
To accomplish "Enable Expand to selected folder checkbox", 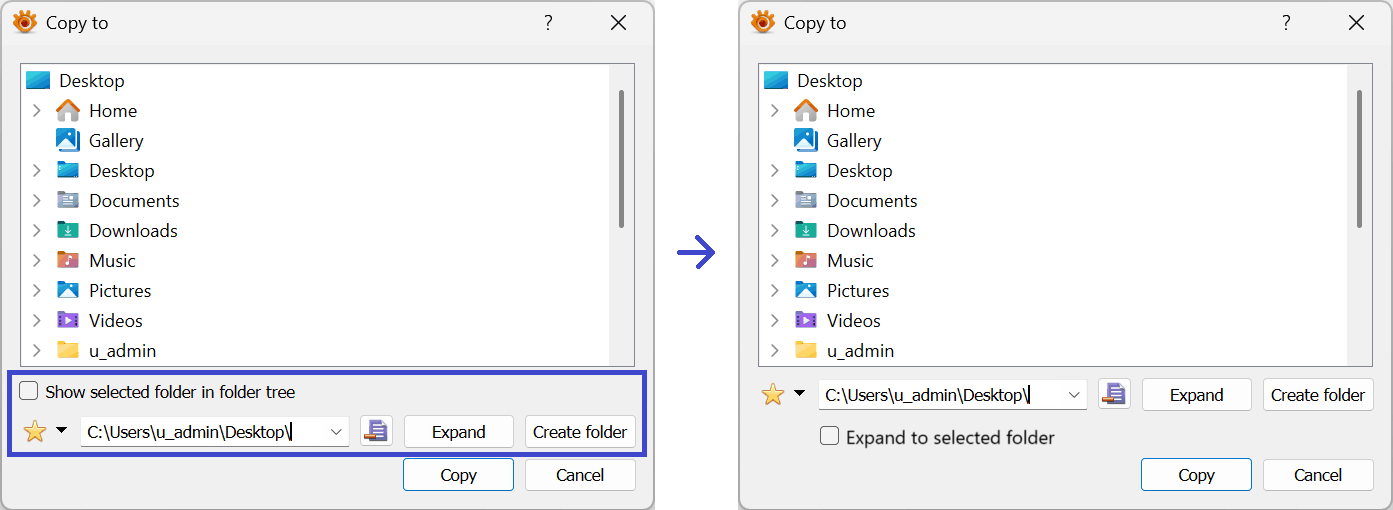I will [x=829, y=437].
